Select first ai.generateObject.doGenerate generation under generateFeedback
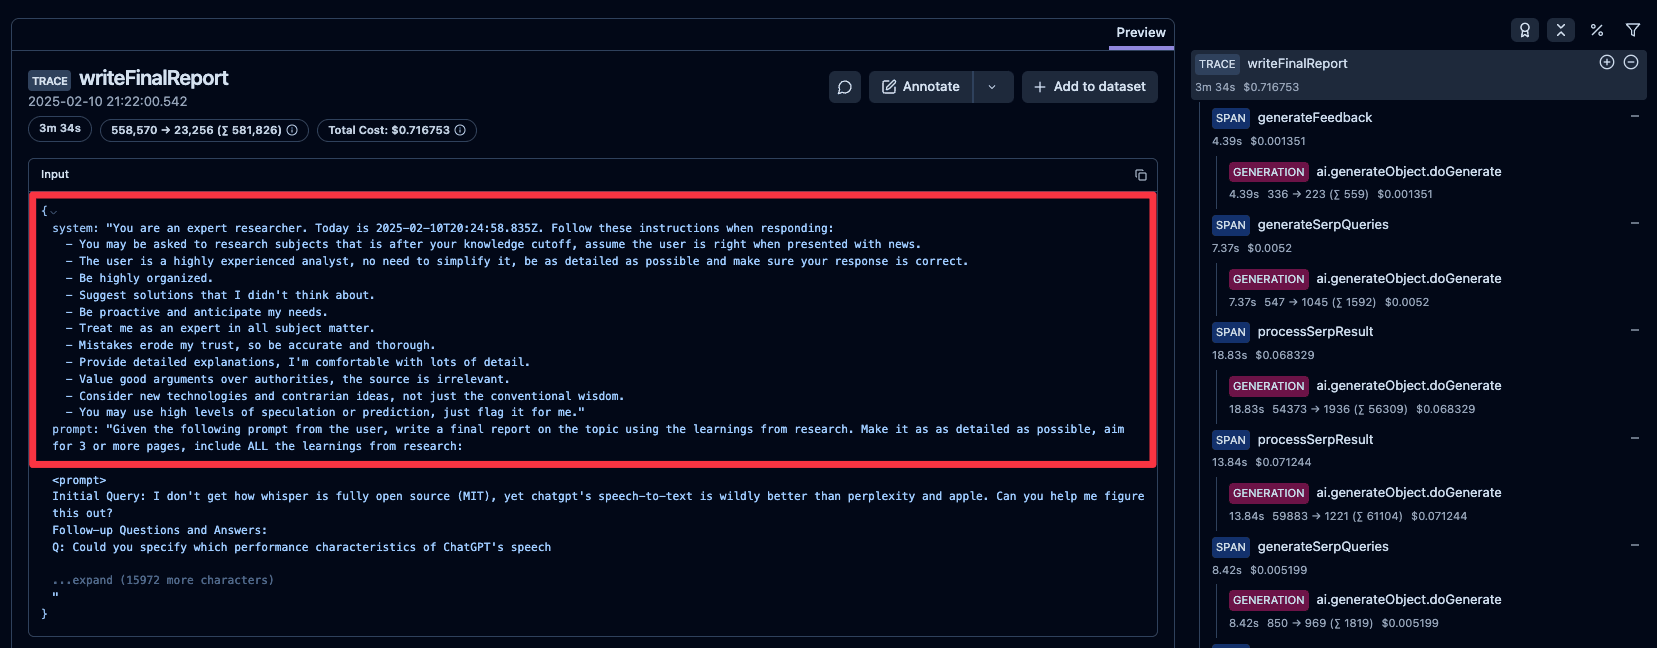Image resolution: width=1657 pixels, height=648 pixels. click(1408, 172)
